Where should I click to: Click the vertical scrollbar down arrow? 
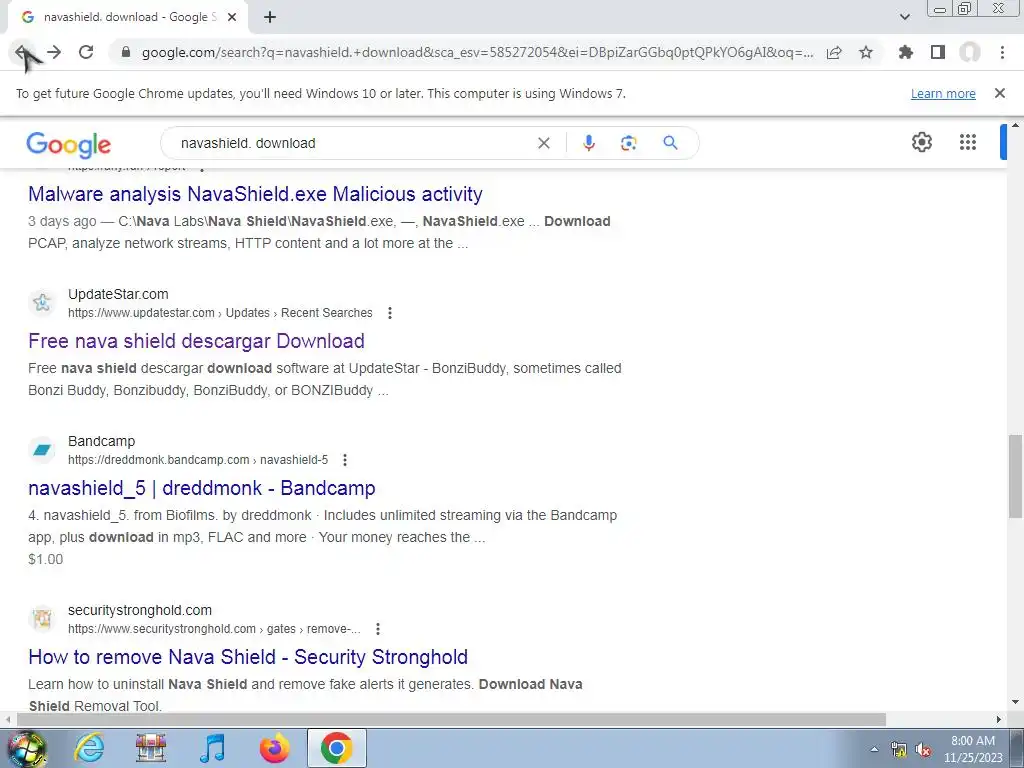(1015, 703)
